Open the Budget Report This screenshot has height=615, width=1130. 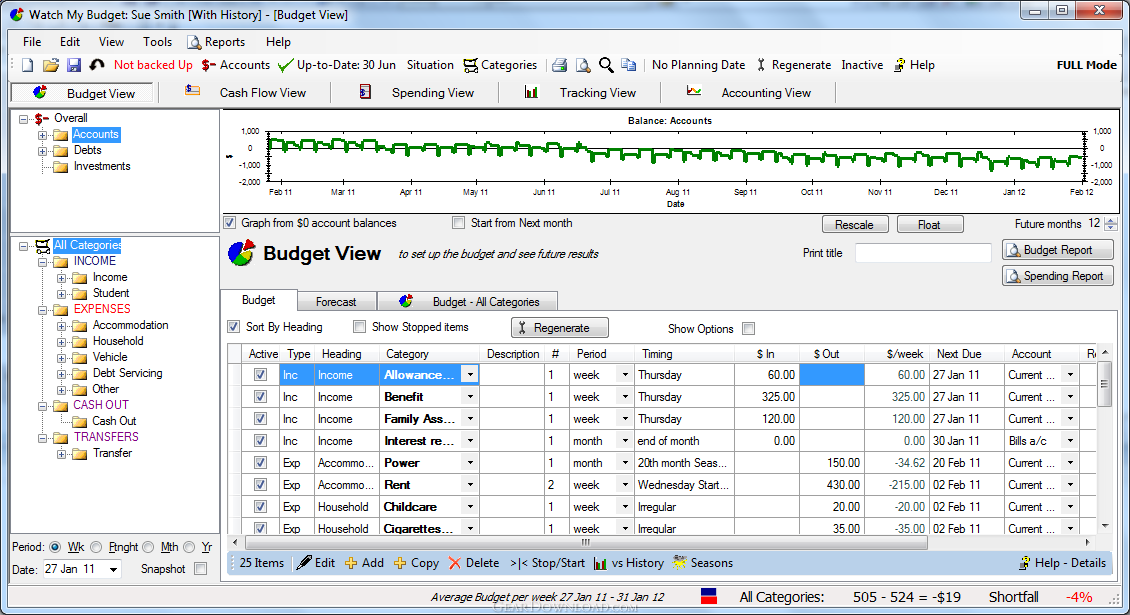[1057, 250]
